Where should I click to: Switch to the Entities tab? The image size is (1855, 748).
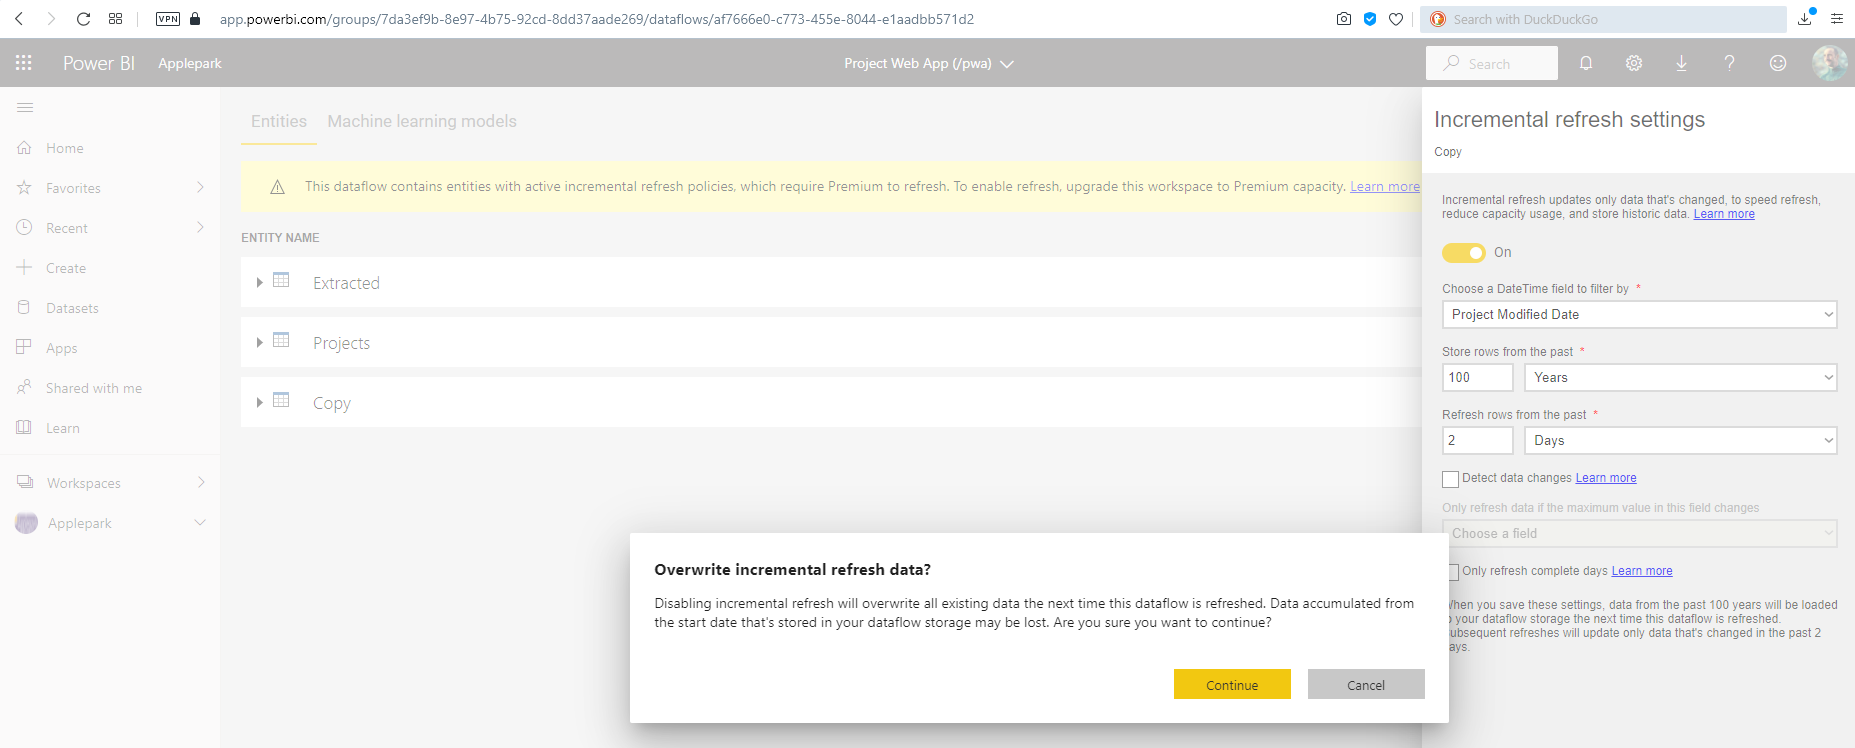[279, 121]
